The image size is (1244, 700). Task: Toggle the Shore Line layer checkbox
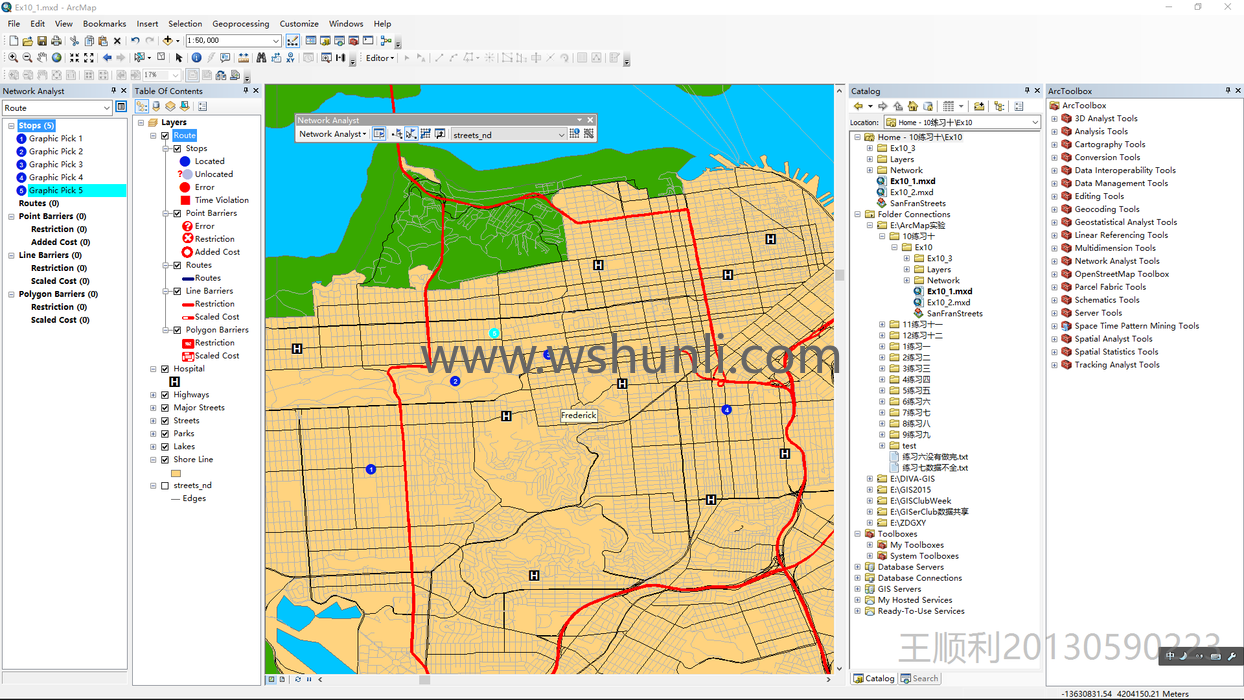165,460
